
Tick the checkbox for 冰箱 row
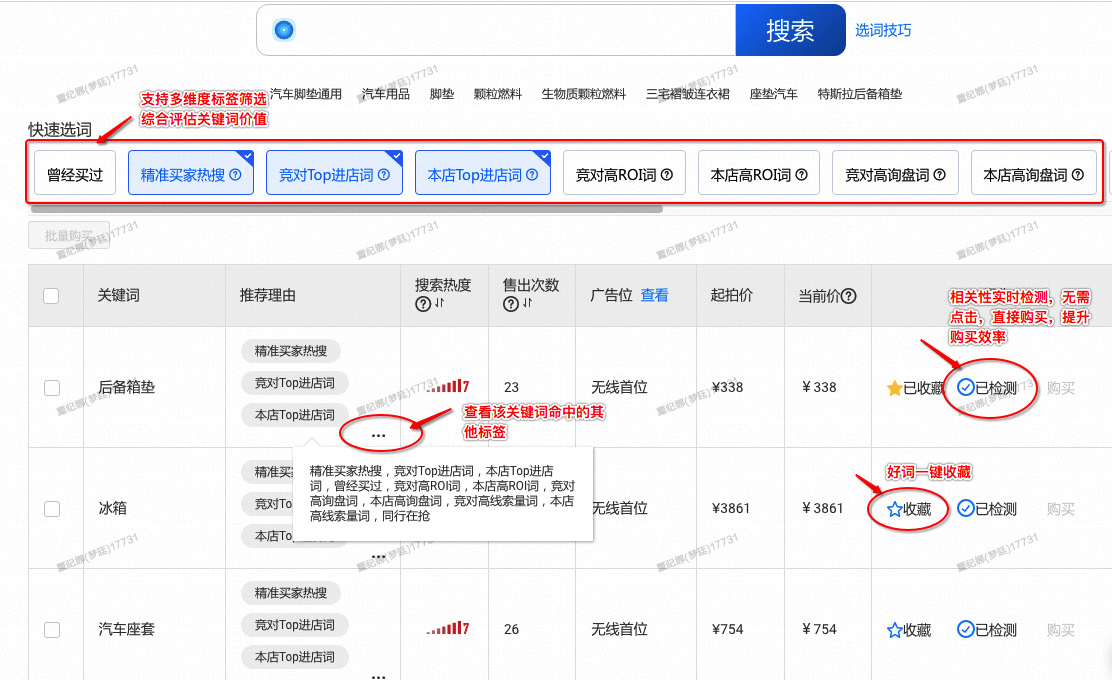point(52,509)
